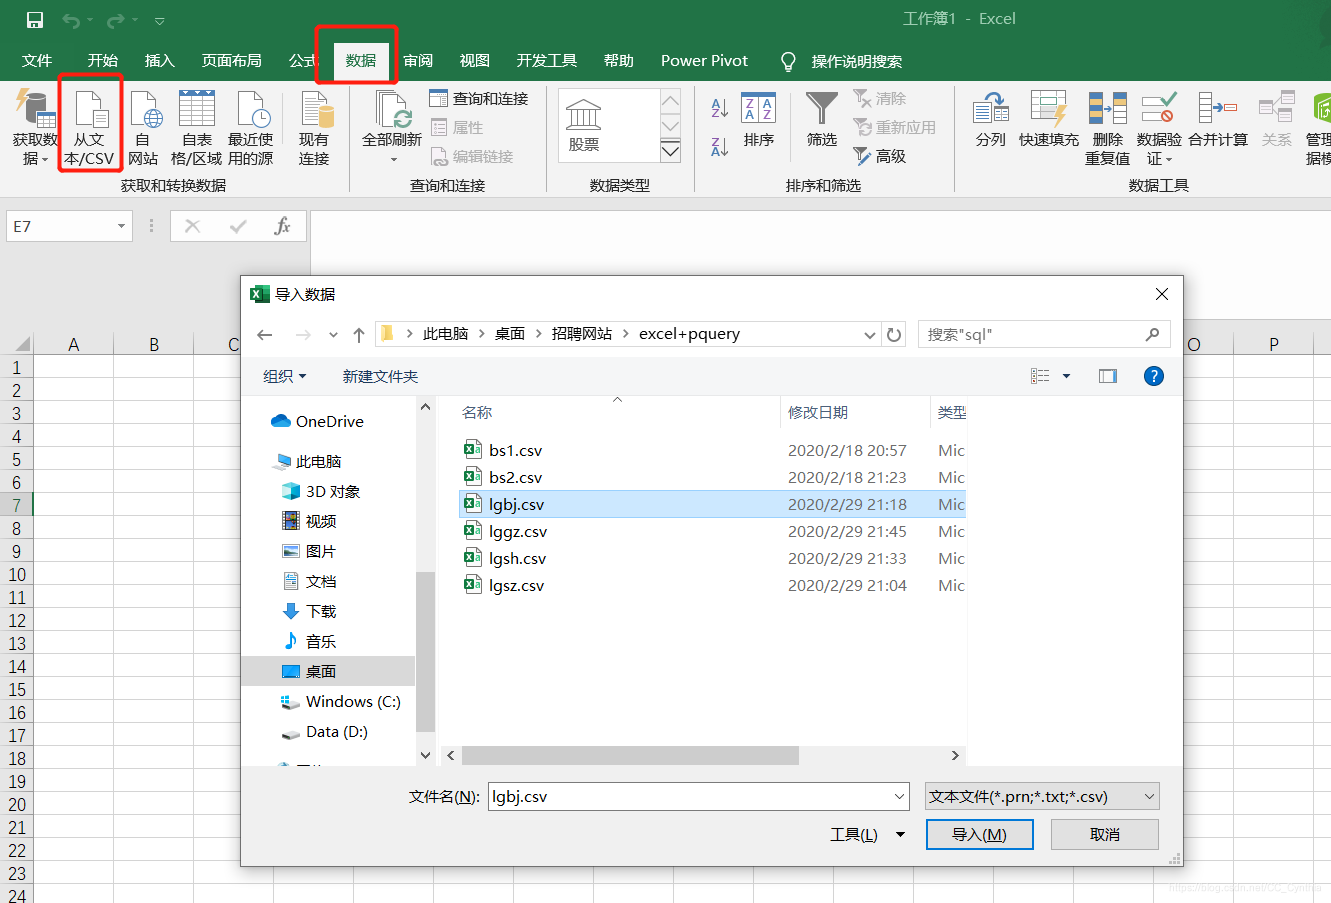Switch to the 开始 ribbon tab
This screenshot has width=1331, height=903.
point(103,61)
